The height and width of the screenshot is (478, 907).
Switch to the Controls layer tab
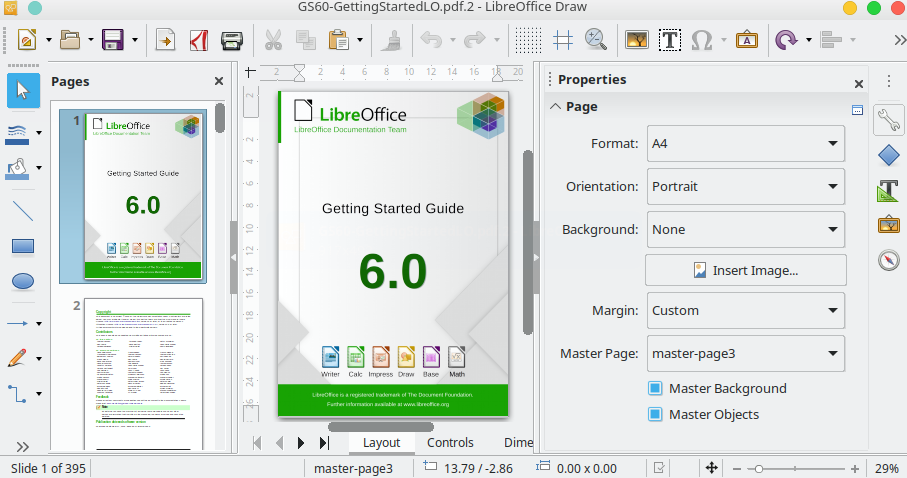[x=450, y=443]
